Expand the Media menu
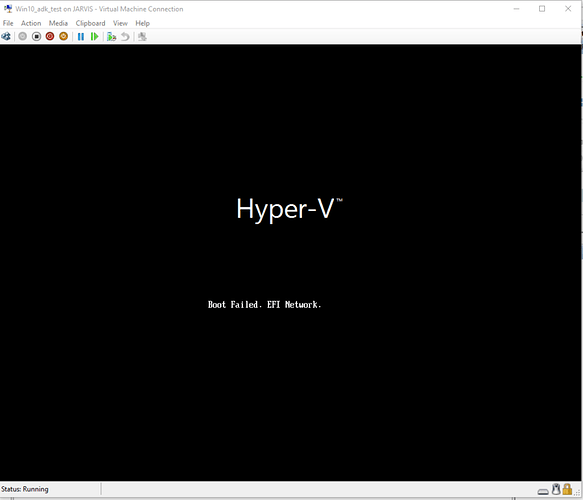 tap(58, 23)
